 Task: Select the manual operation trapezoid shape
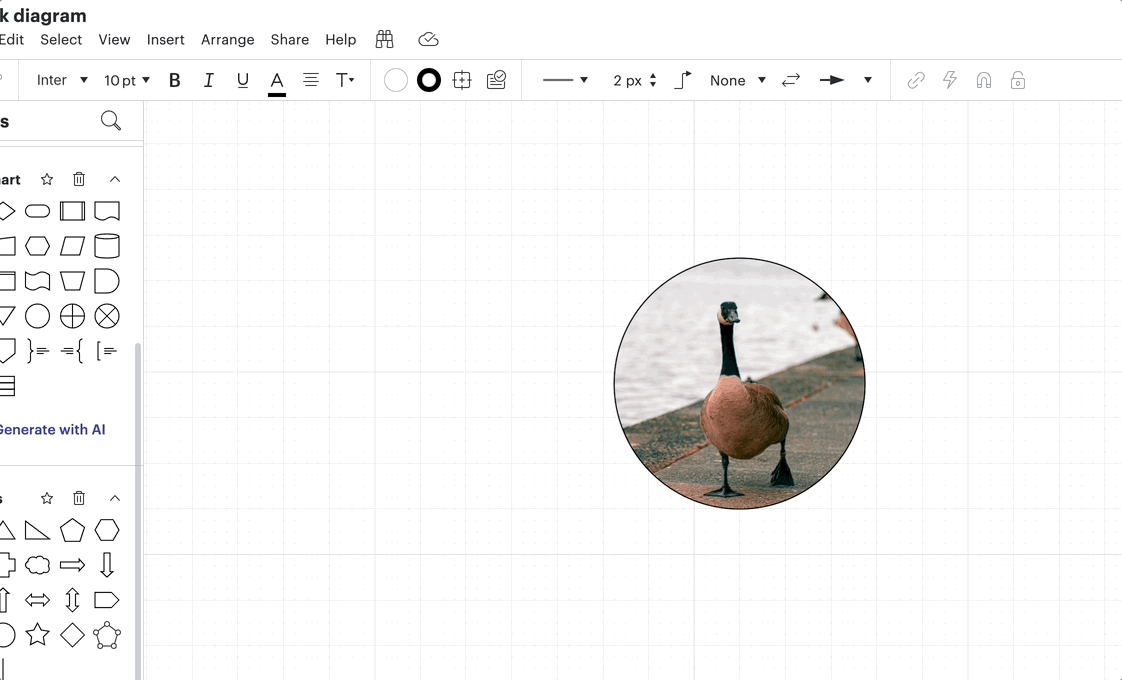pos(72,281)
